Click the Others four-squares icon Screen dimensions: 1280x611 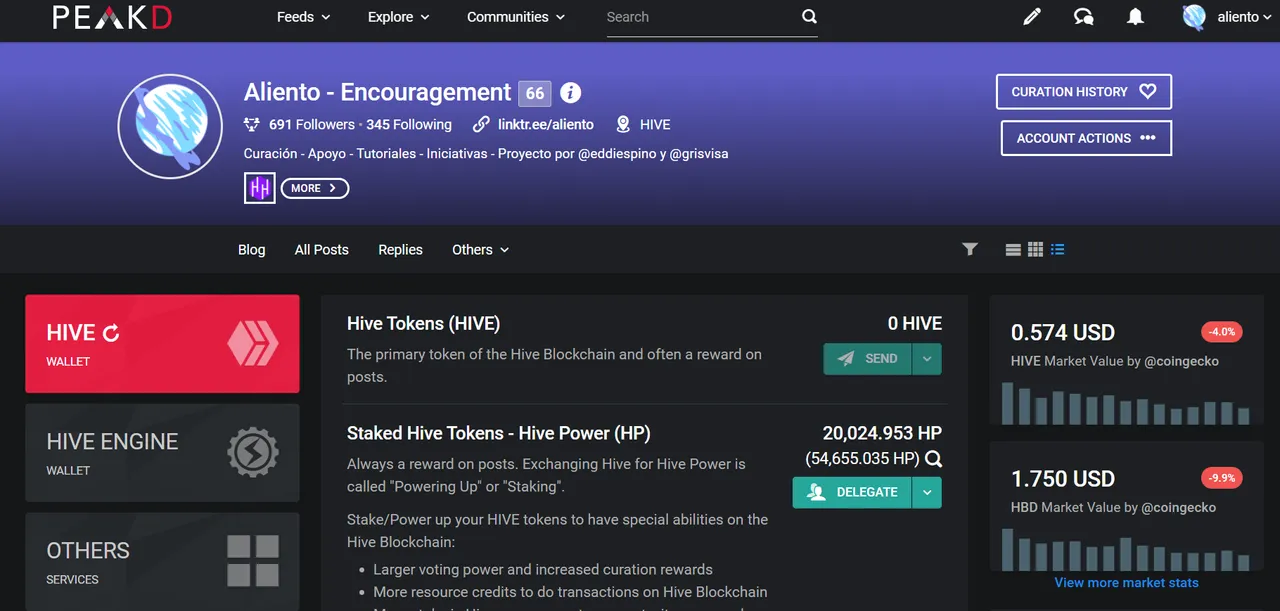[252, 561]
